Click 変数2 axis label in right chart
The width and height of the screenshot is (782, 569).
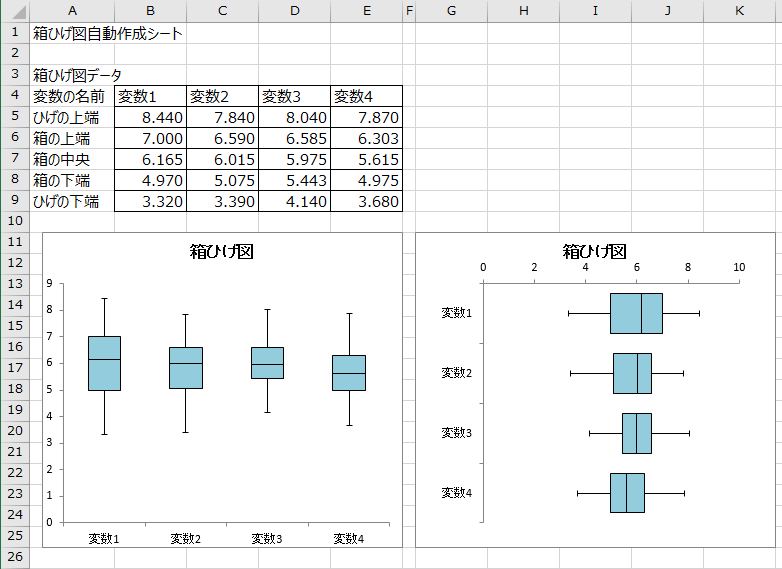tap(456, 373)
